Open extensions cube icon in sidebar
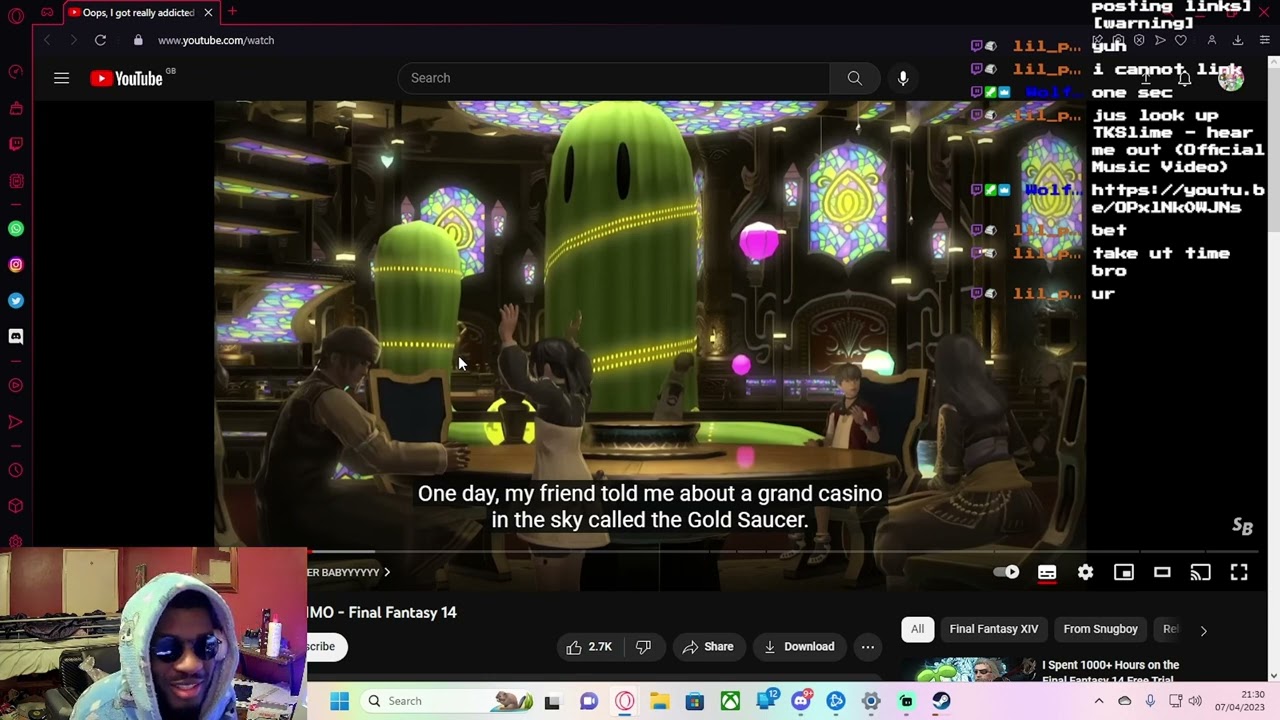Viewport: 1280px width, 720px height. pyautogui.click(x=16, y=506)
